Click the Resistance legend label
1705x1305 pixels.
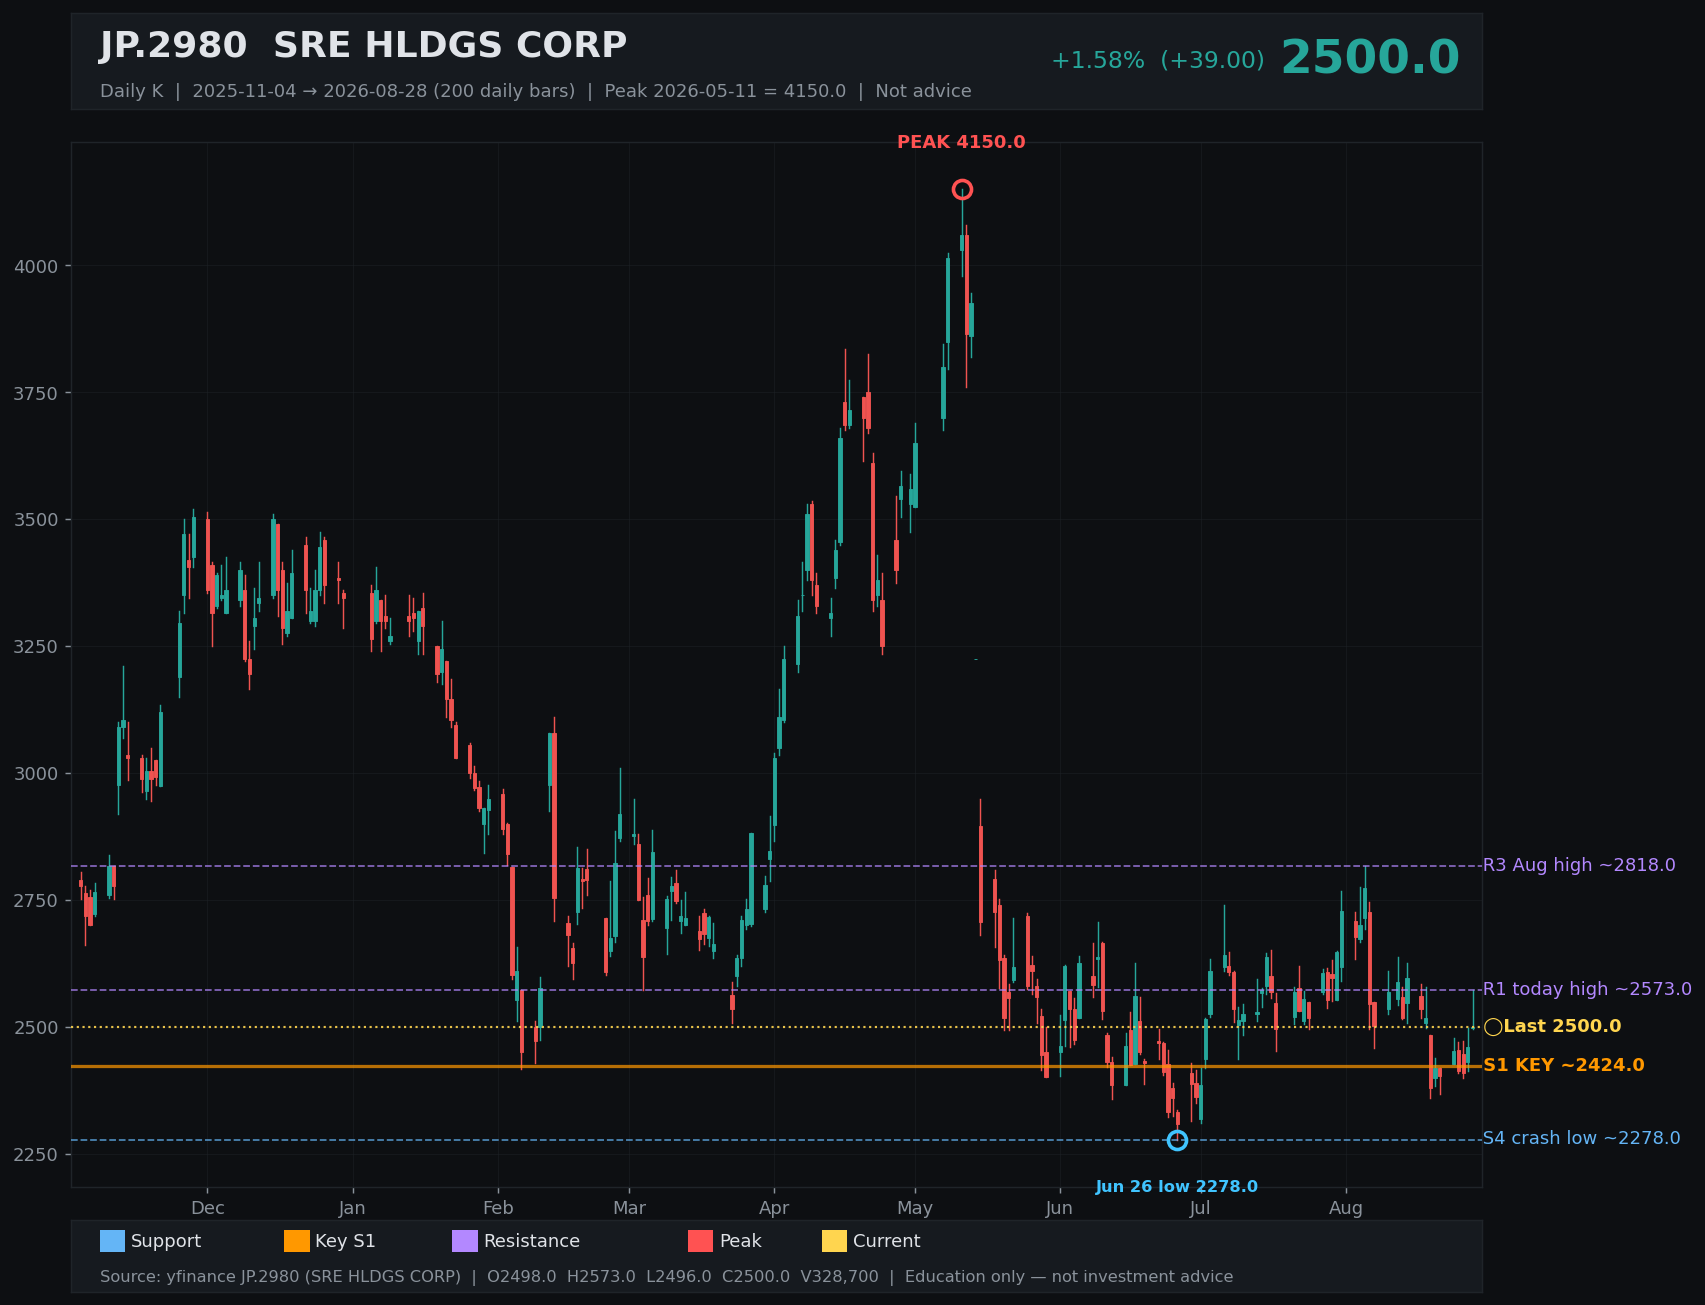pyautogui.click(x=532, y=1241)
